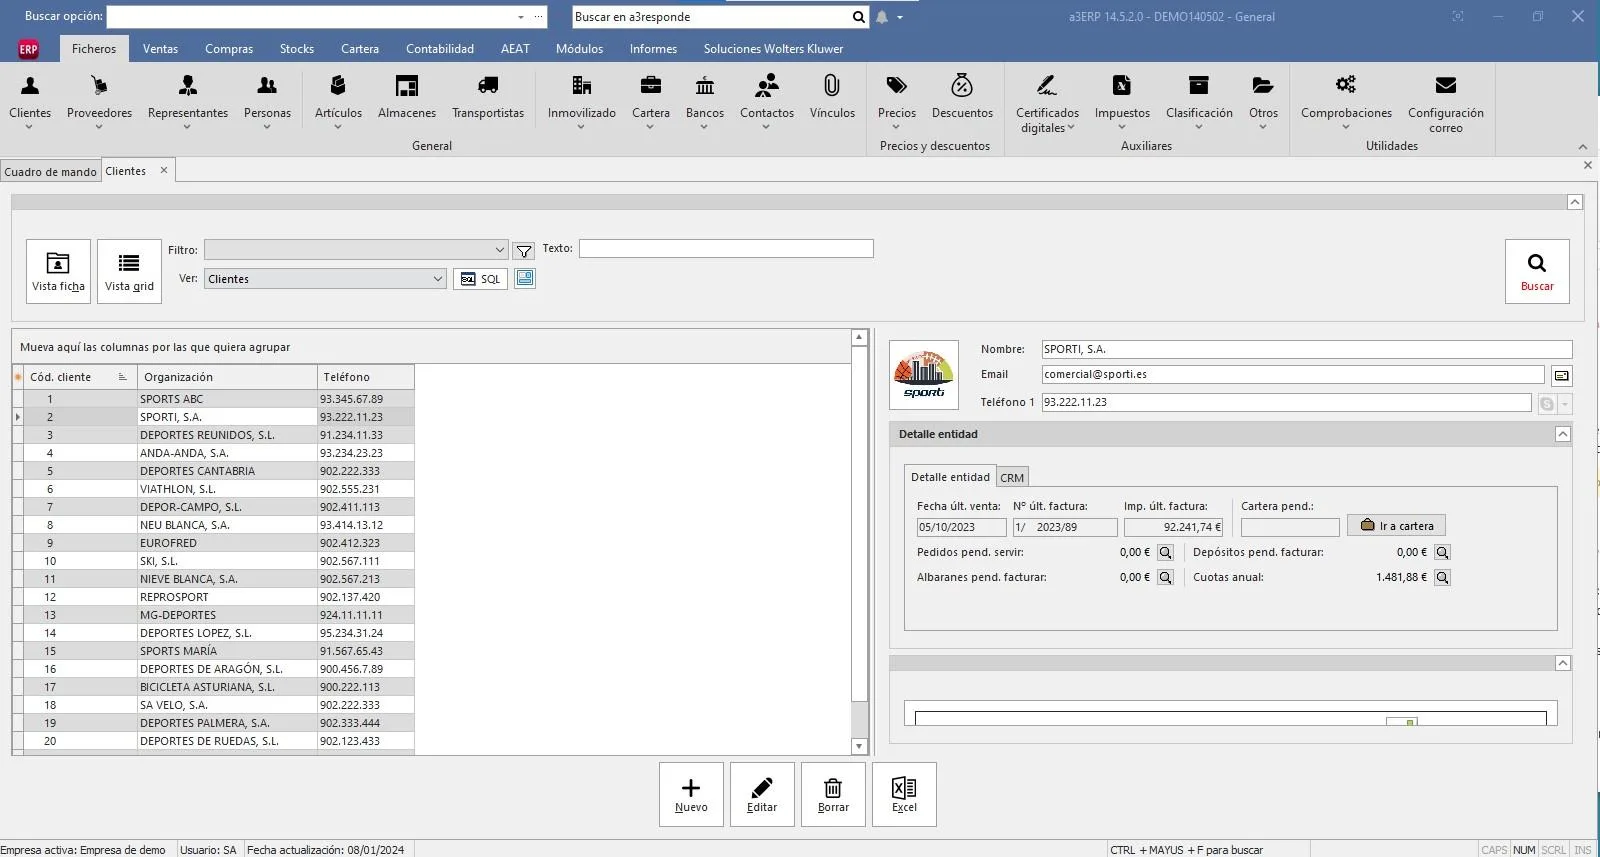Viewport: 1600px width, 857px height.
Task: Click magnifier next to Albaranes pend. facturar
Action: (x=1165, y=578)
